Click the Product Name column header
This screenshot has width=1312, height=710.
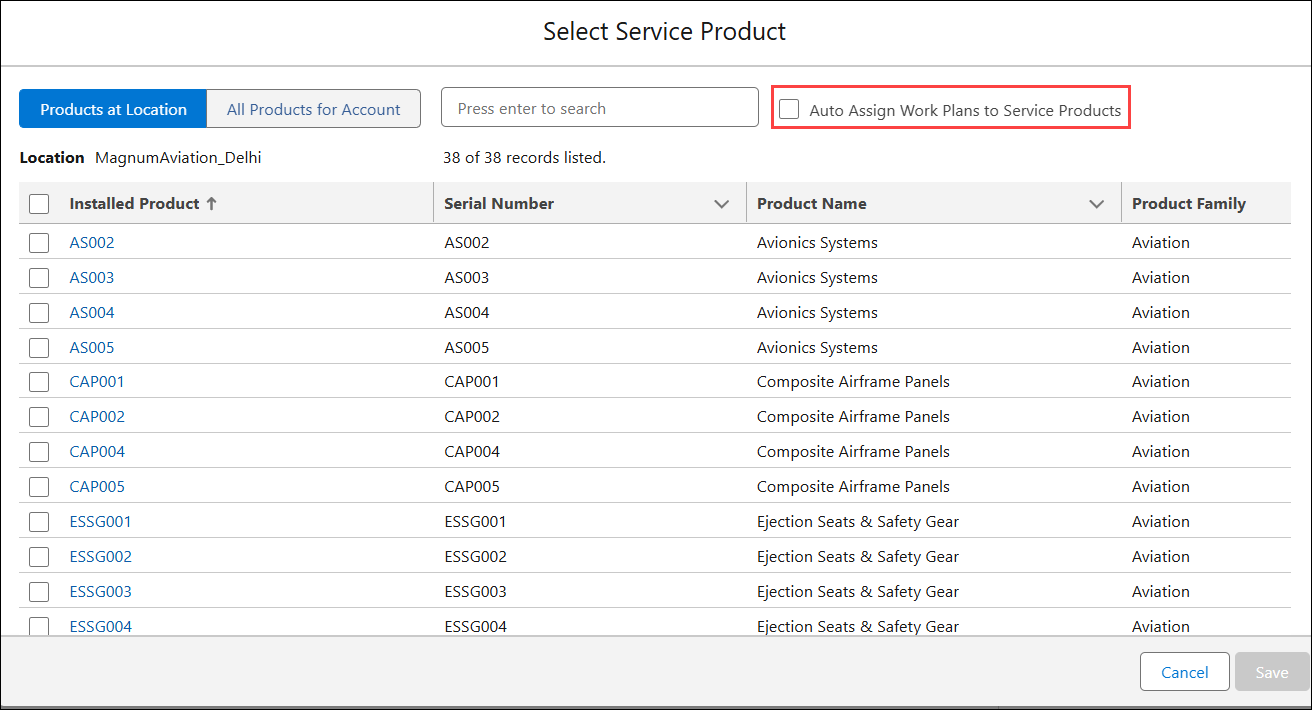tap(812, 203)
